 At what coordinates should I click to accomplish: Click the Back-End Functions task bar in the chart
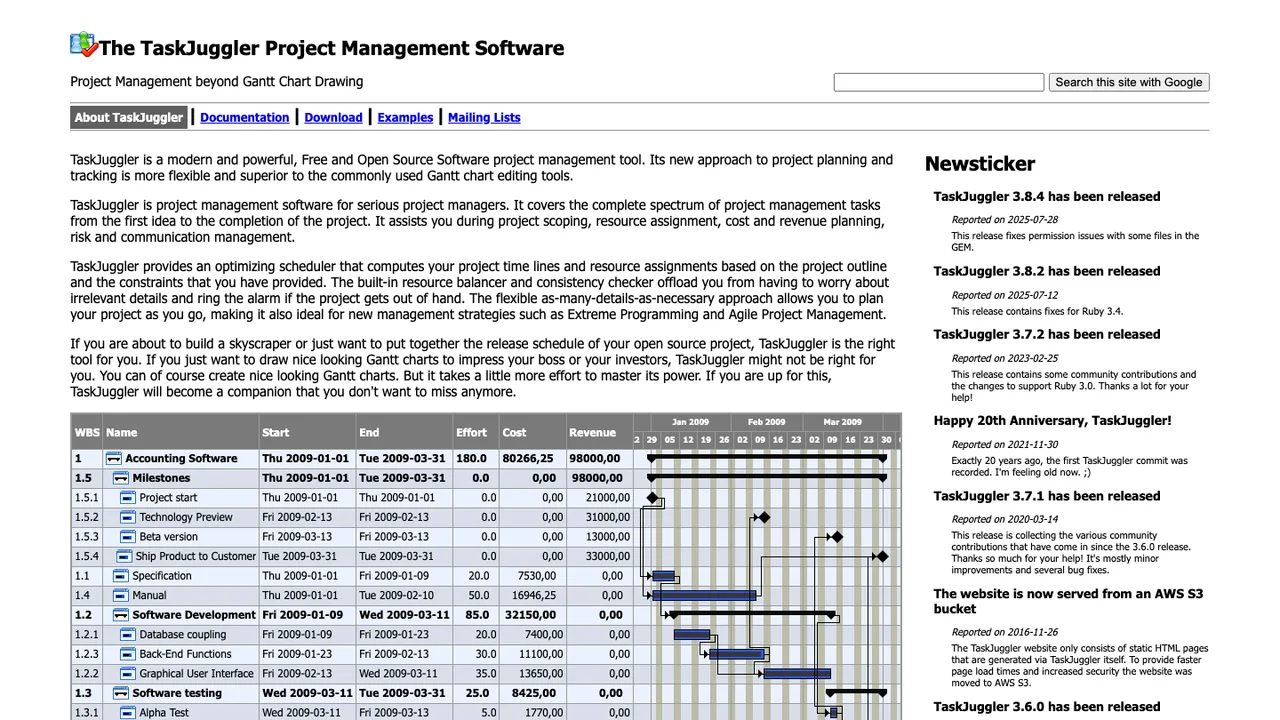(737, 654)
